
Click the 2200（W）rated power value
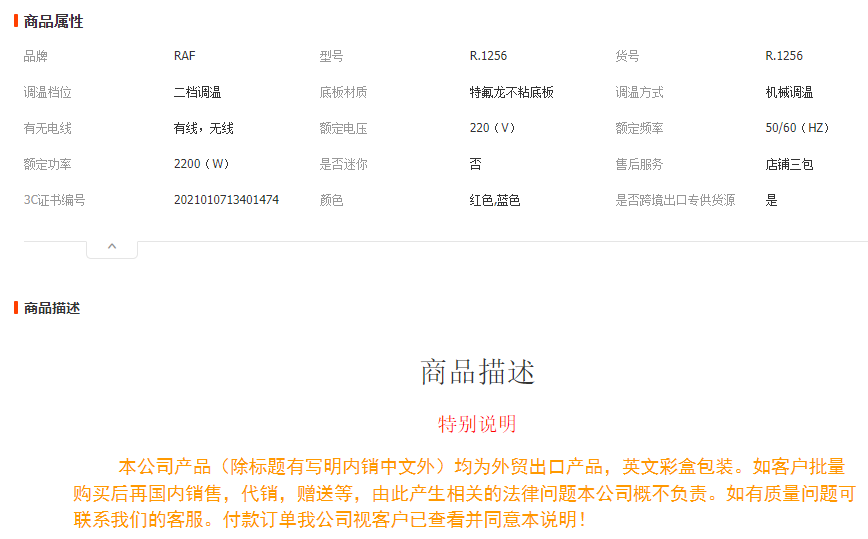203,164
